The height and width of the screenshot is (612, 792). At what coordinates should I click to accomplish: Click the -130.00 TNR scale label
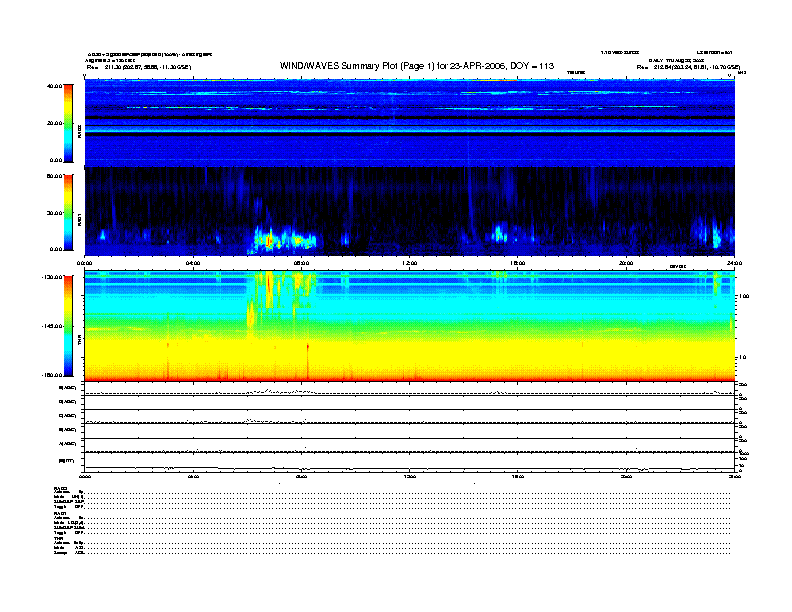click(52, 277)
